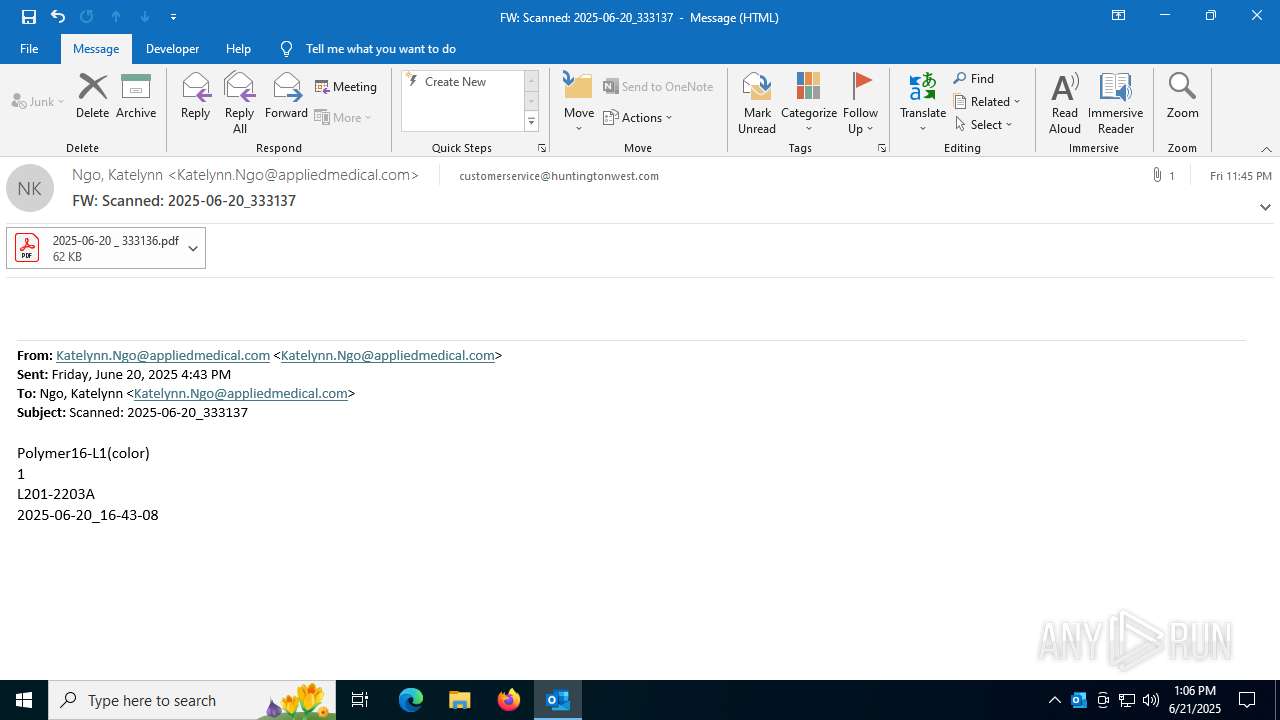The height and width of the screenshot is (720, 1280).
Task: Open Task View on taskbar
Action: (x=360, y=700)
